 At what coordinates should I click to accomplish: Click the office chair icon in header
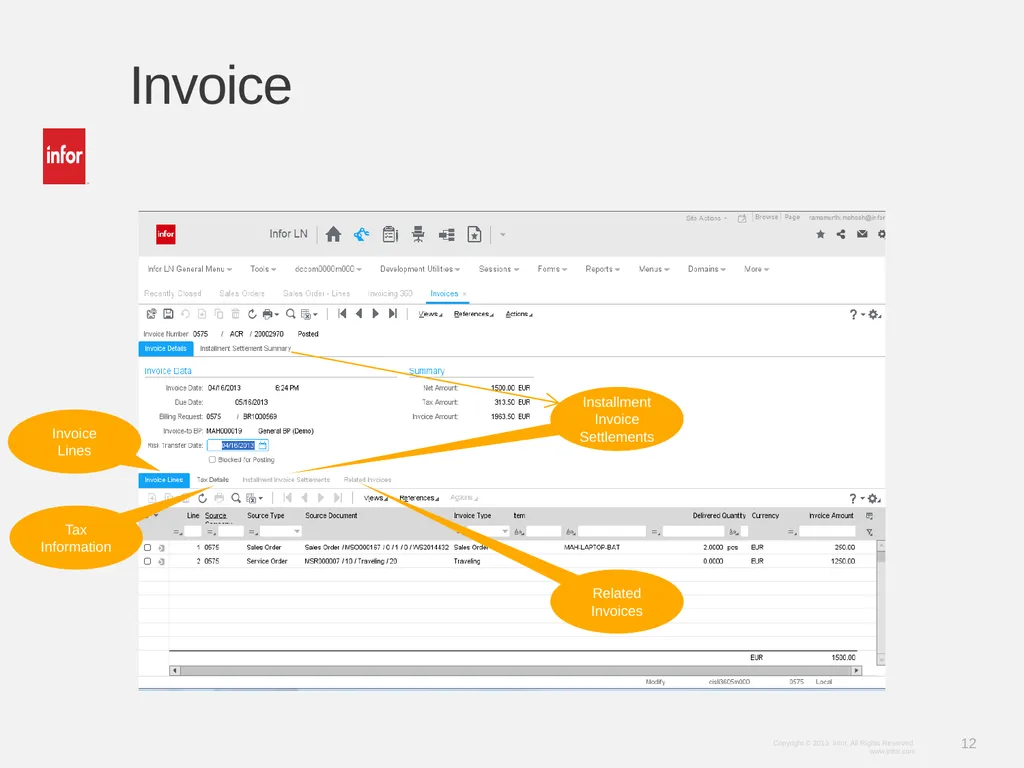418,234
